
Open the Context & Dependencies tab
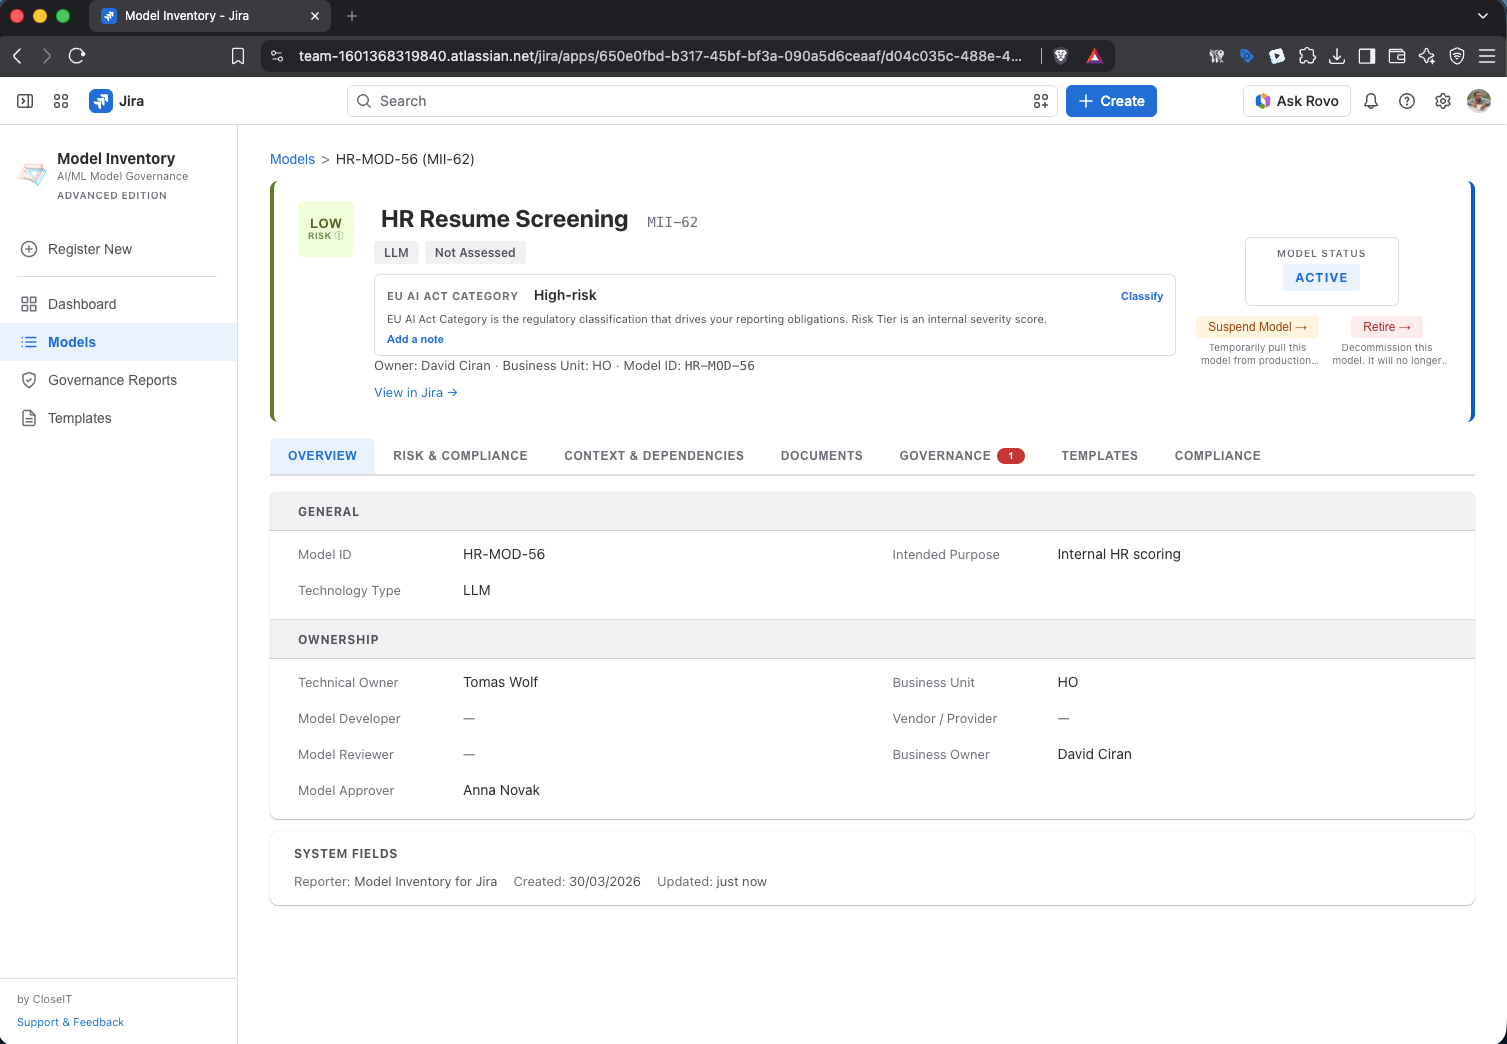click(x=654, y=456)
